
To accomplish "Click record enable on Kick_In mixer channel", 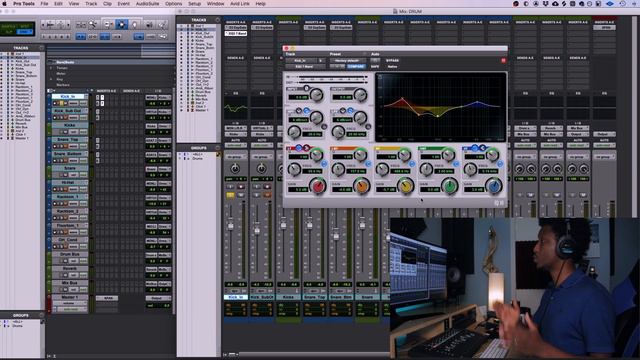I will tap(241, 187).
